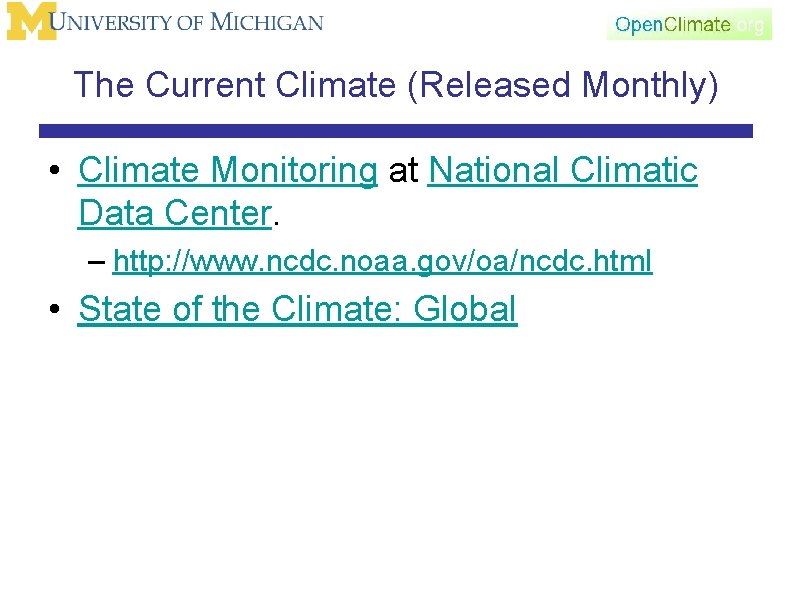Click the word "Monitoring" in the first link
This screenshot has width=792, height=612.
click(x=294, y=171)
